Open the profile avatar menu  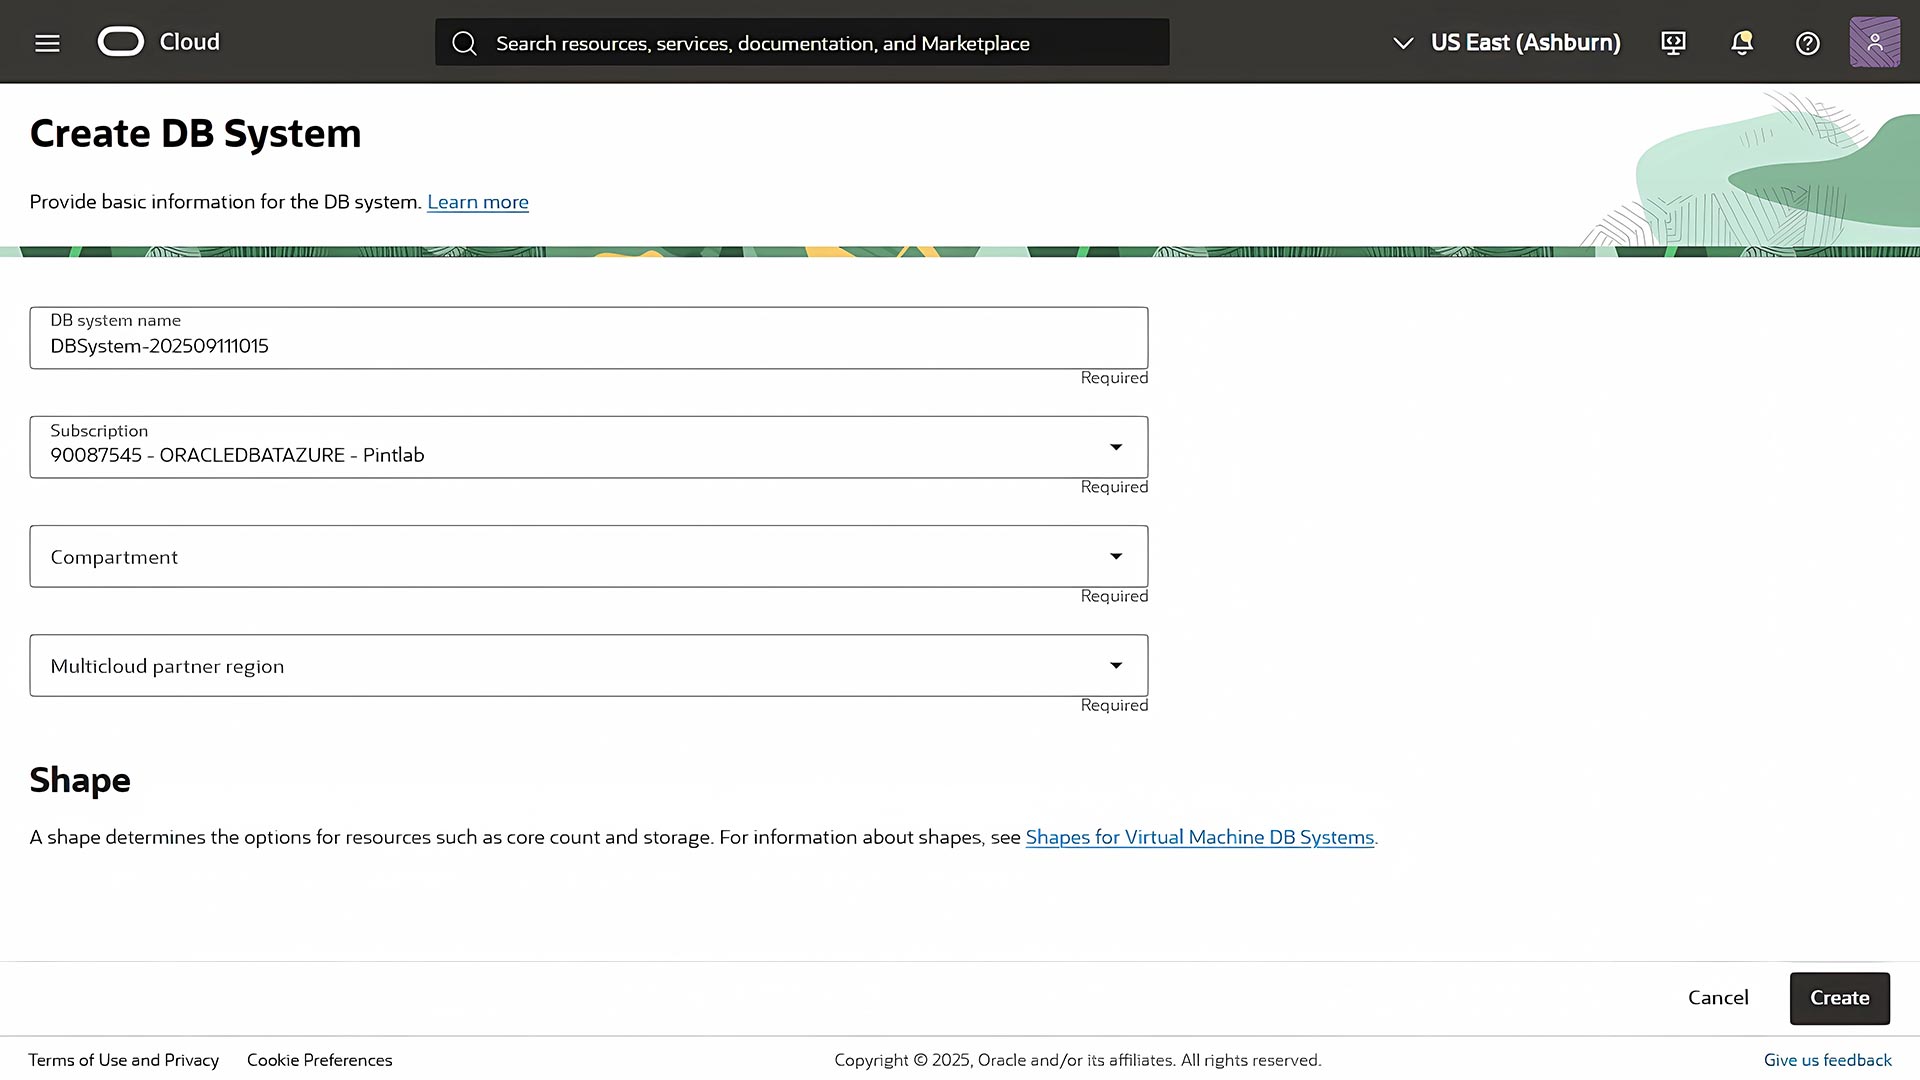(x=1874, y=41)
